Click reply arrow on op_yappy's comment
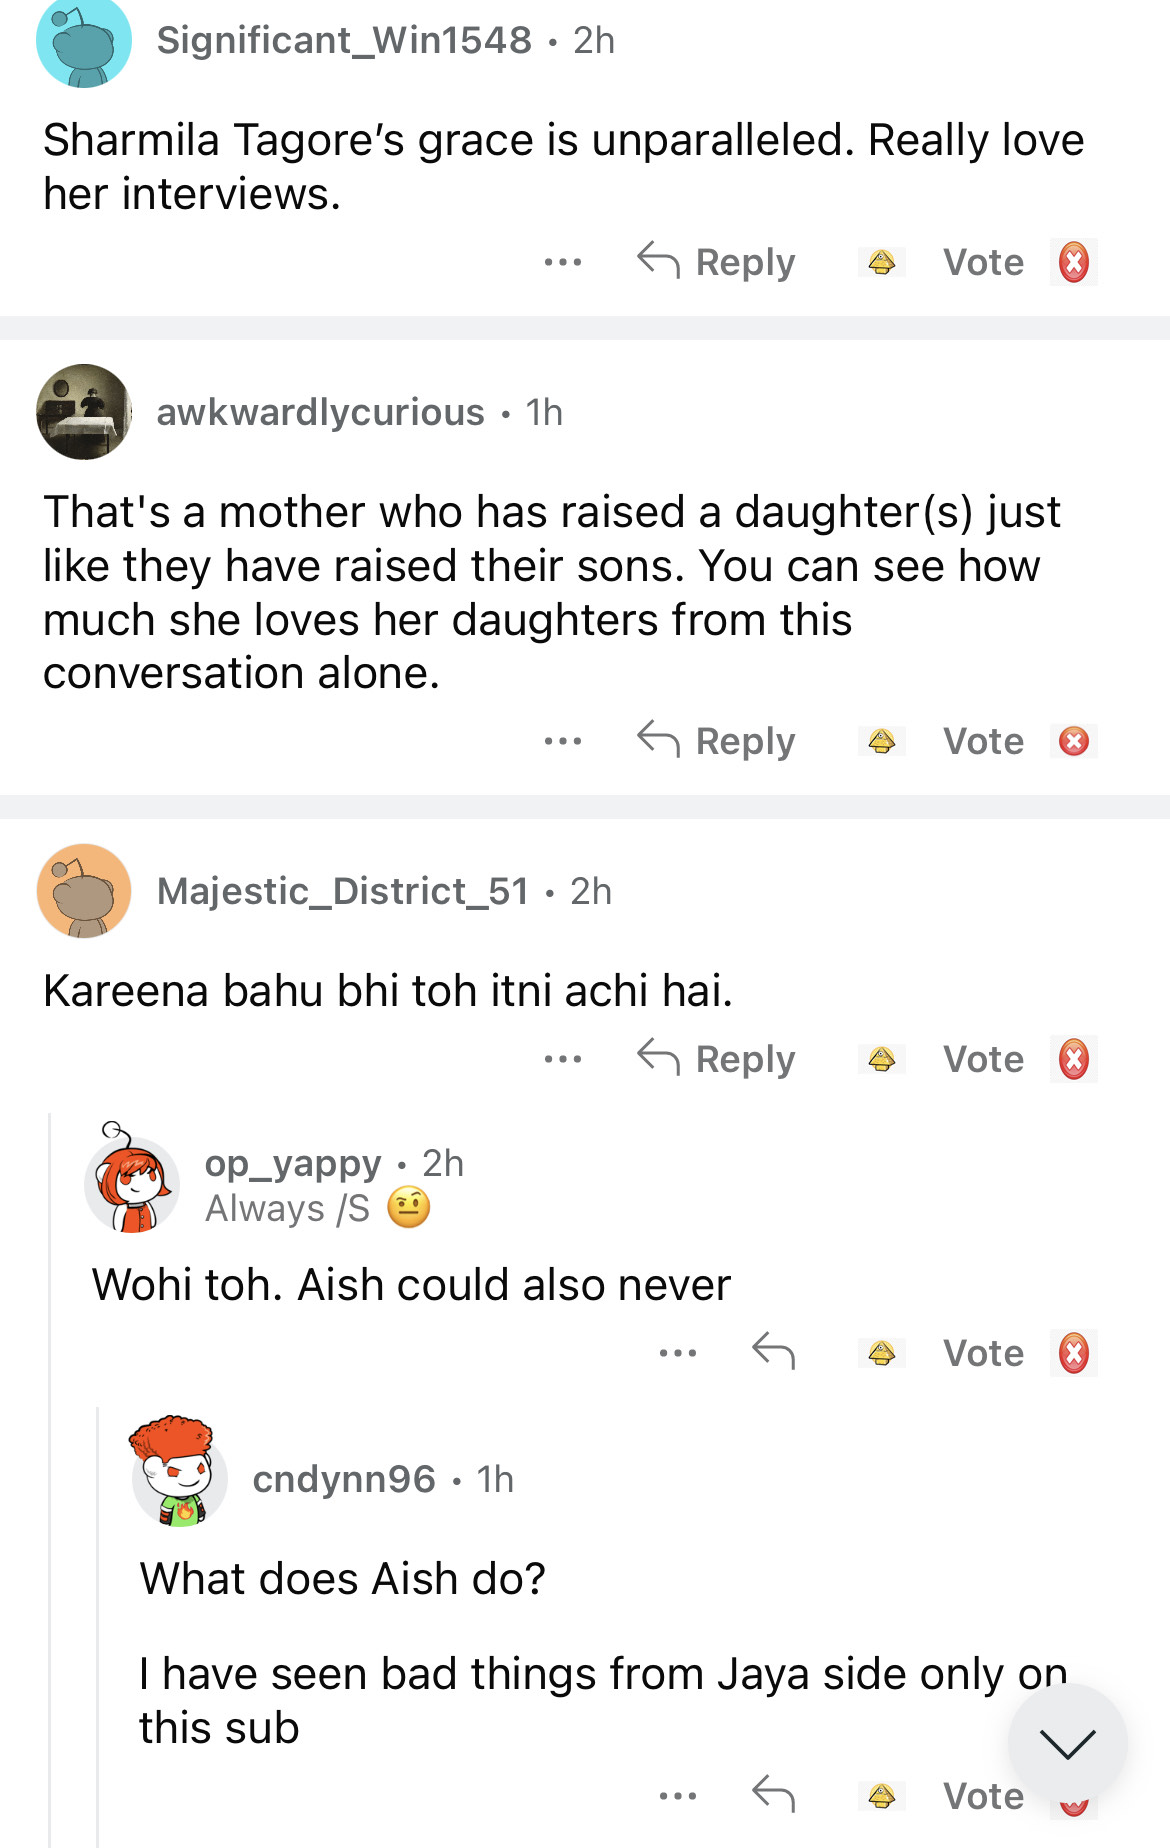 click(x=773, y=1352)
